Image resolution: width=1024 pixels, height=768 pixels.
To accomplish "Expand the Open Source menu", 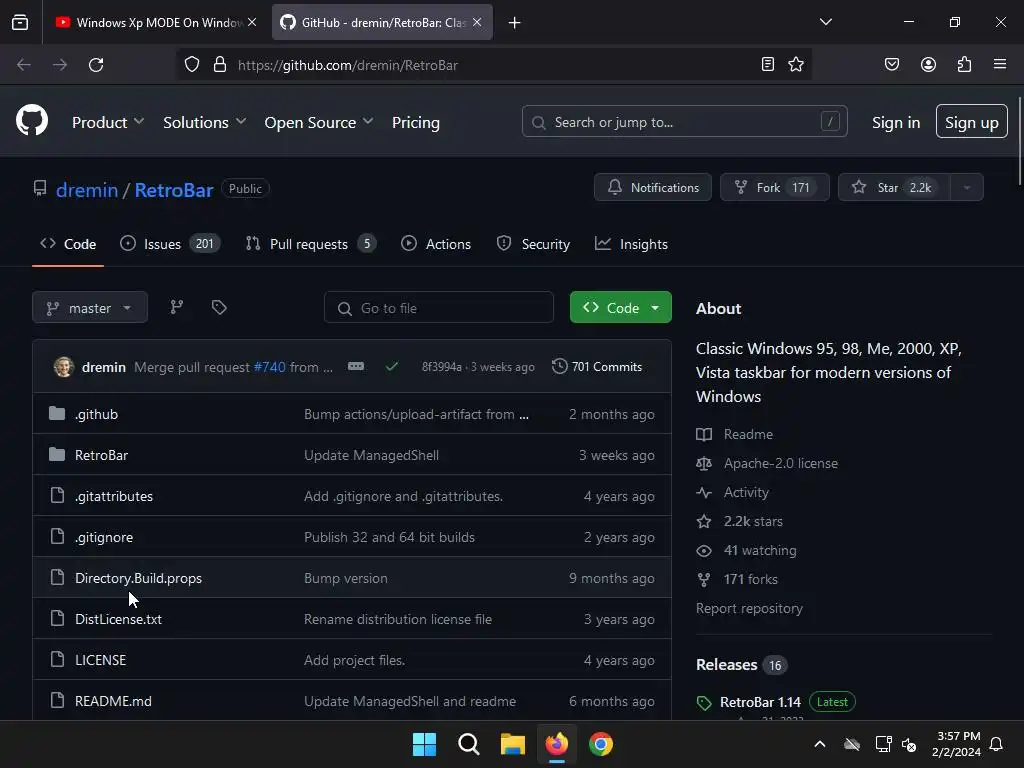I will [319, 122].
